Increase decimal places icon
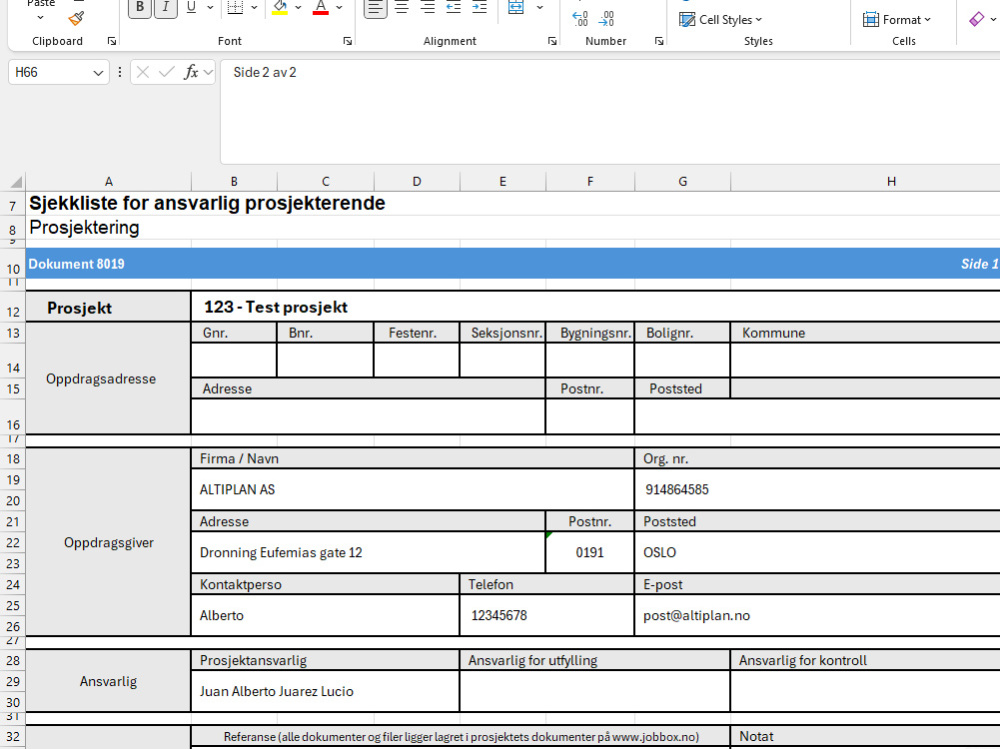Screen dimensions: 1000x749 pos(580,19)
